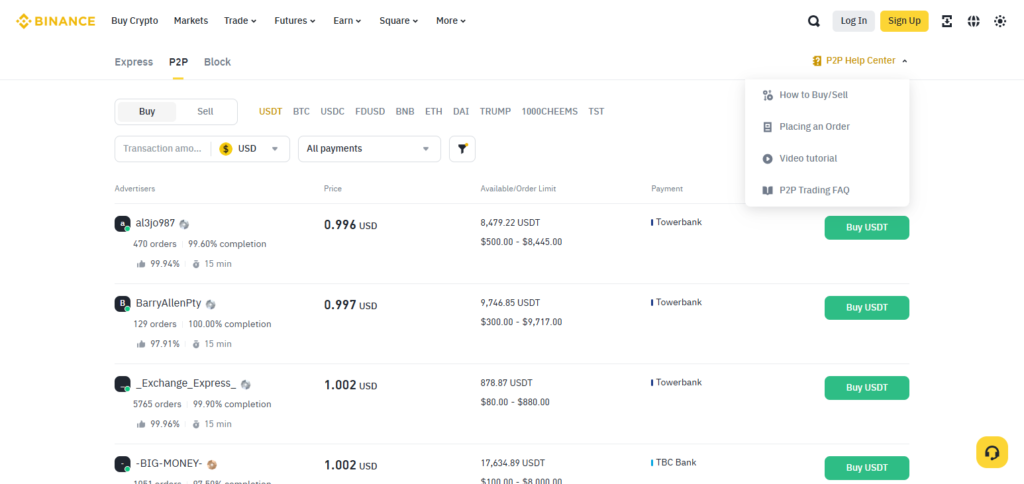Screen dimensions: 1024x484
Task: Expand the Earn menu
Action: point(347,21)
